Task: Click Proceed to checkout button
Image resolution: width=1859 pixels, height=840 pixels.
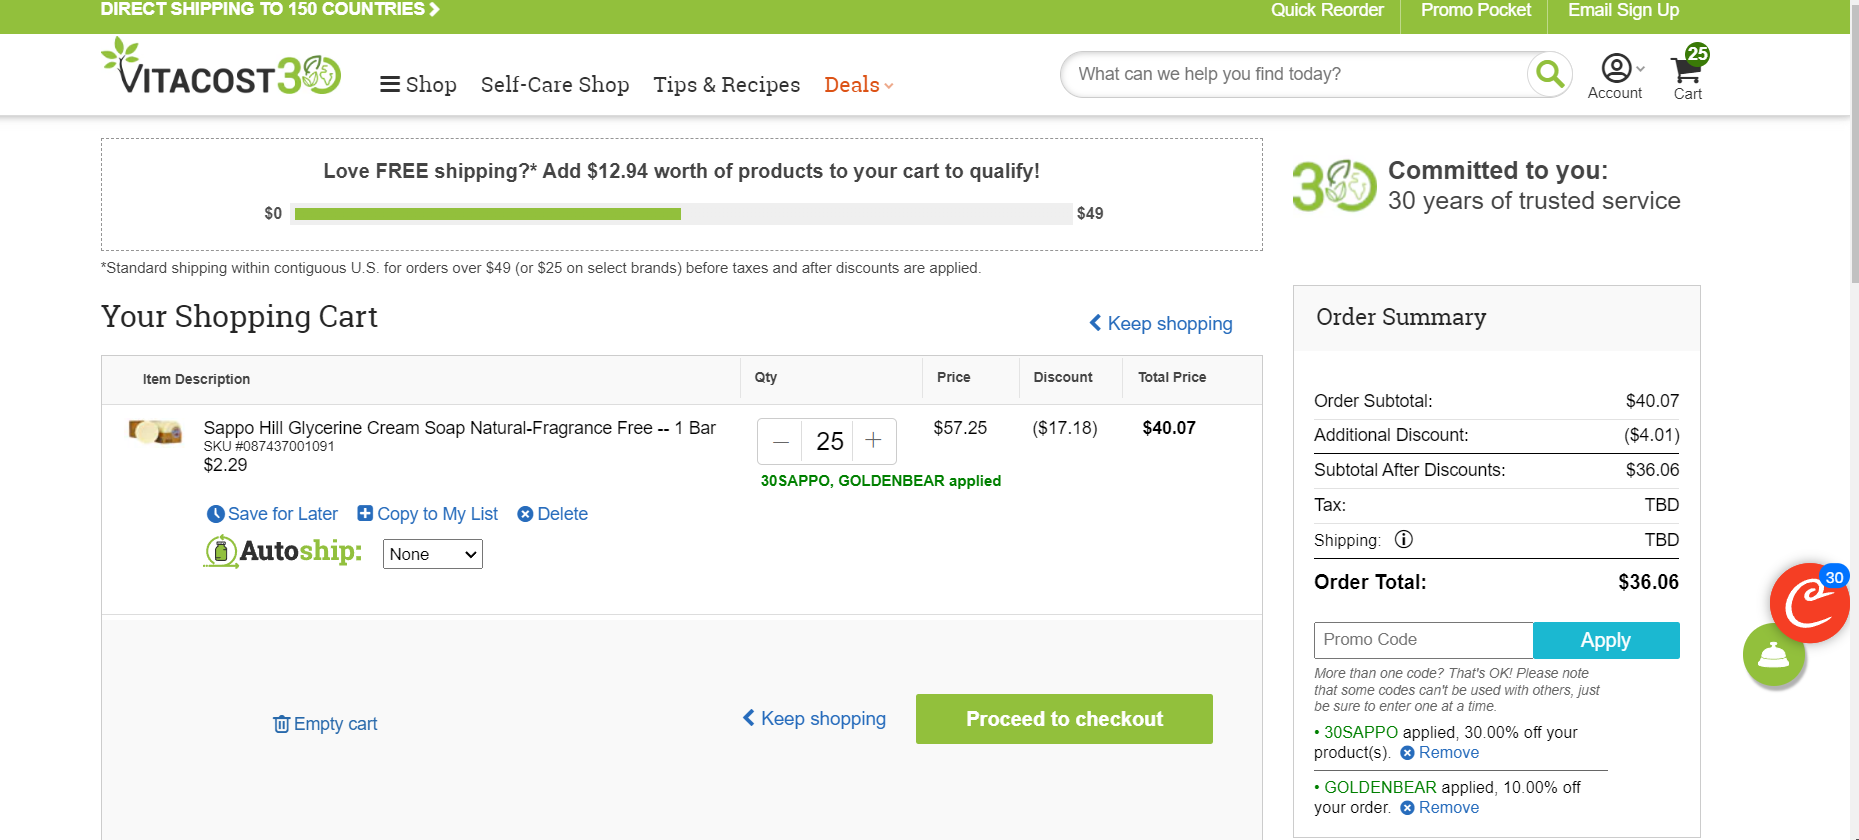Action: [x=1064, y=719]
